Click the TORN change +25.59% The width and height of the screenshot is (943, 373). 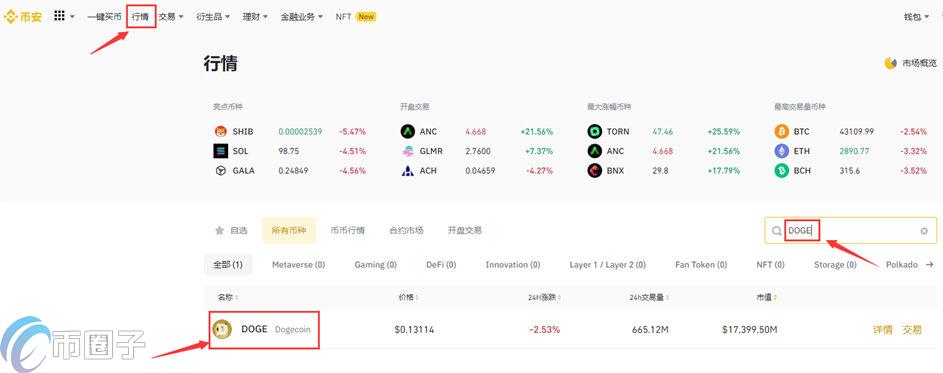(x=723, y=132)
